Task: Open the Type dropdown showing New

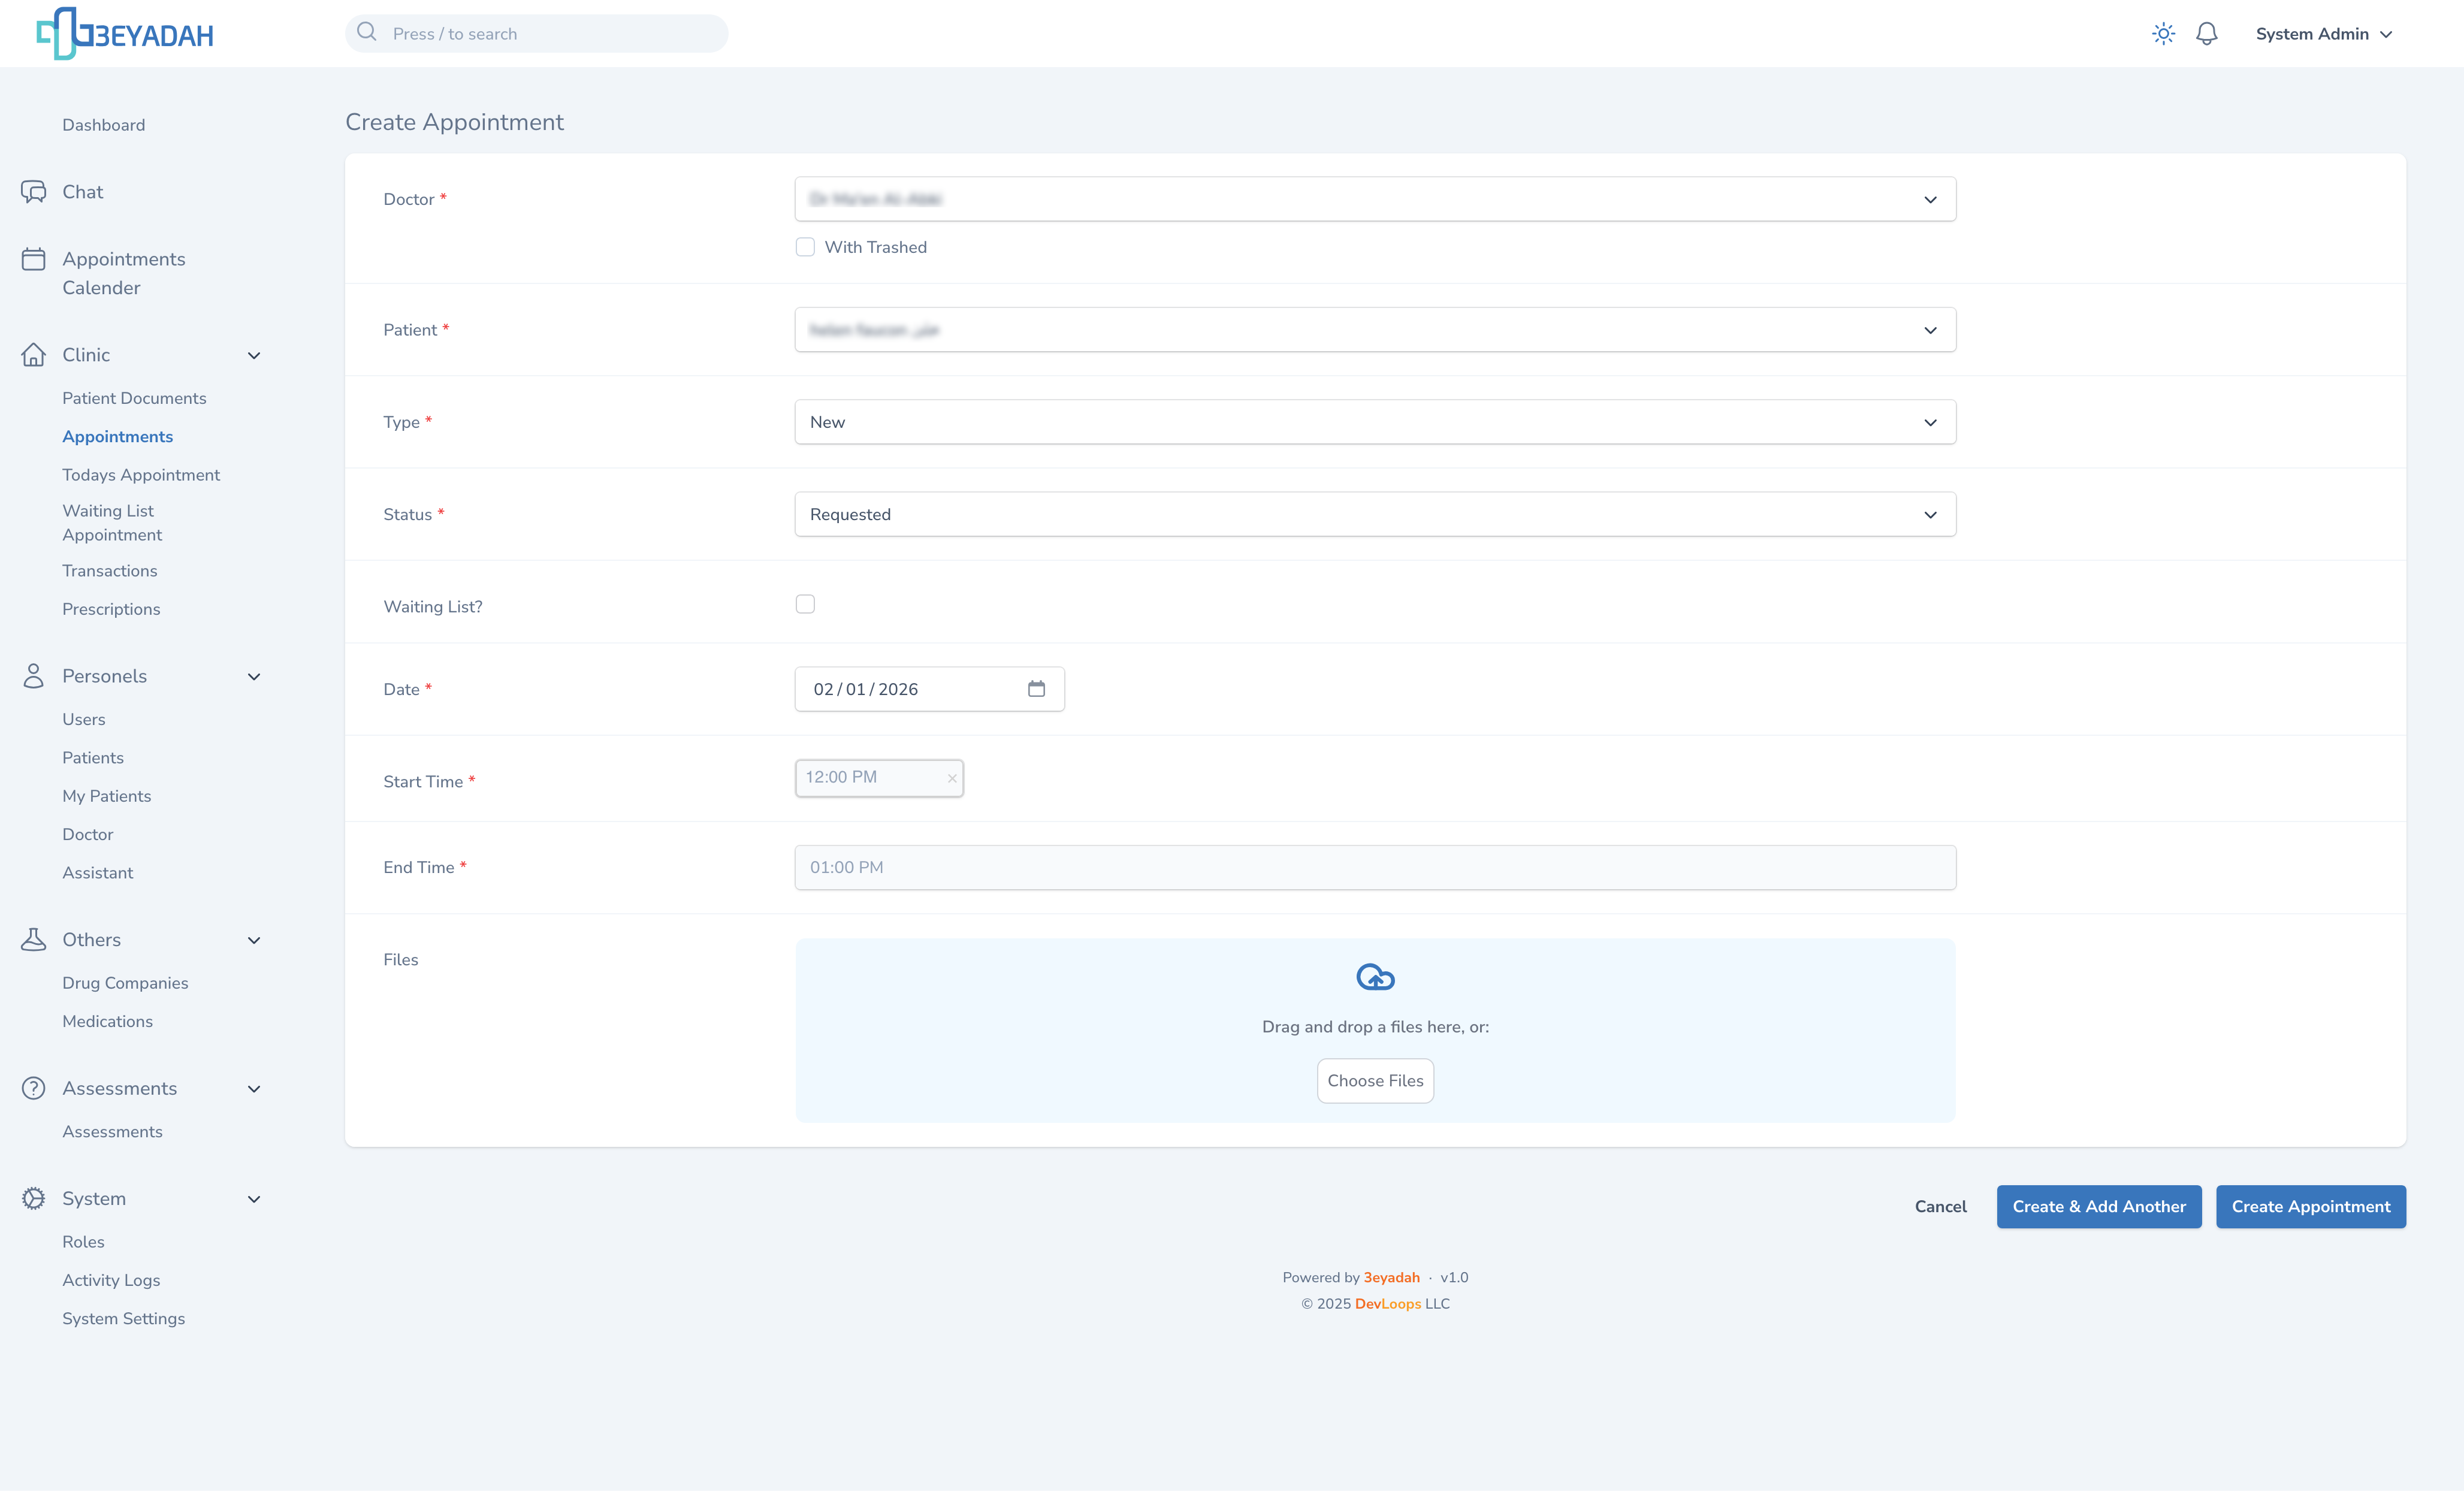Action: pos(1375,422)
